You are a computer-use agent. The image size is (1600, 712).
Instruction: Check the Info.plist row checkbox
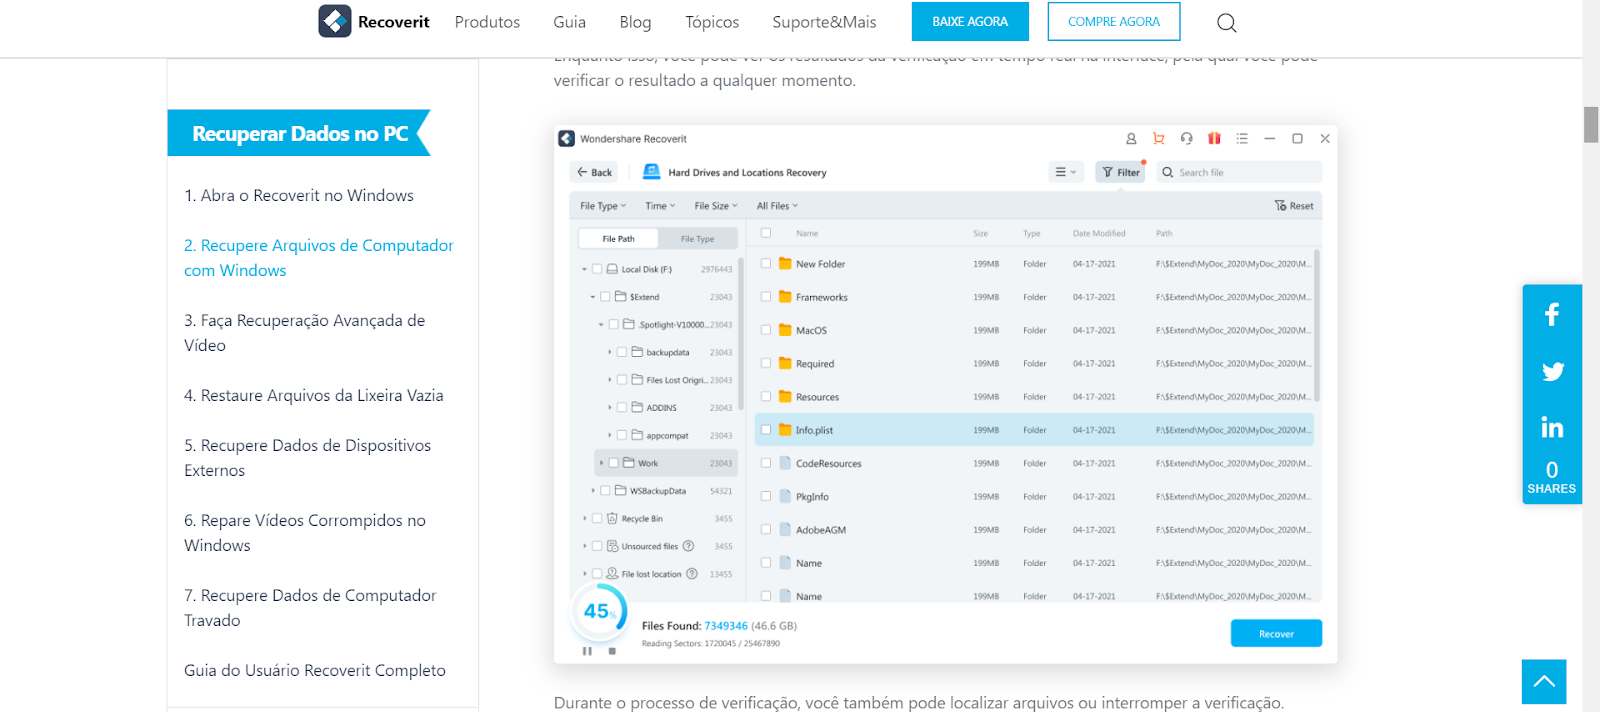click(x=766, y=430)
